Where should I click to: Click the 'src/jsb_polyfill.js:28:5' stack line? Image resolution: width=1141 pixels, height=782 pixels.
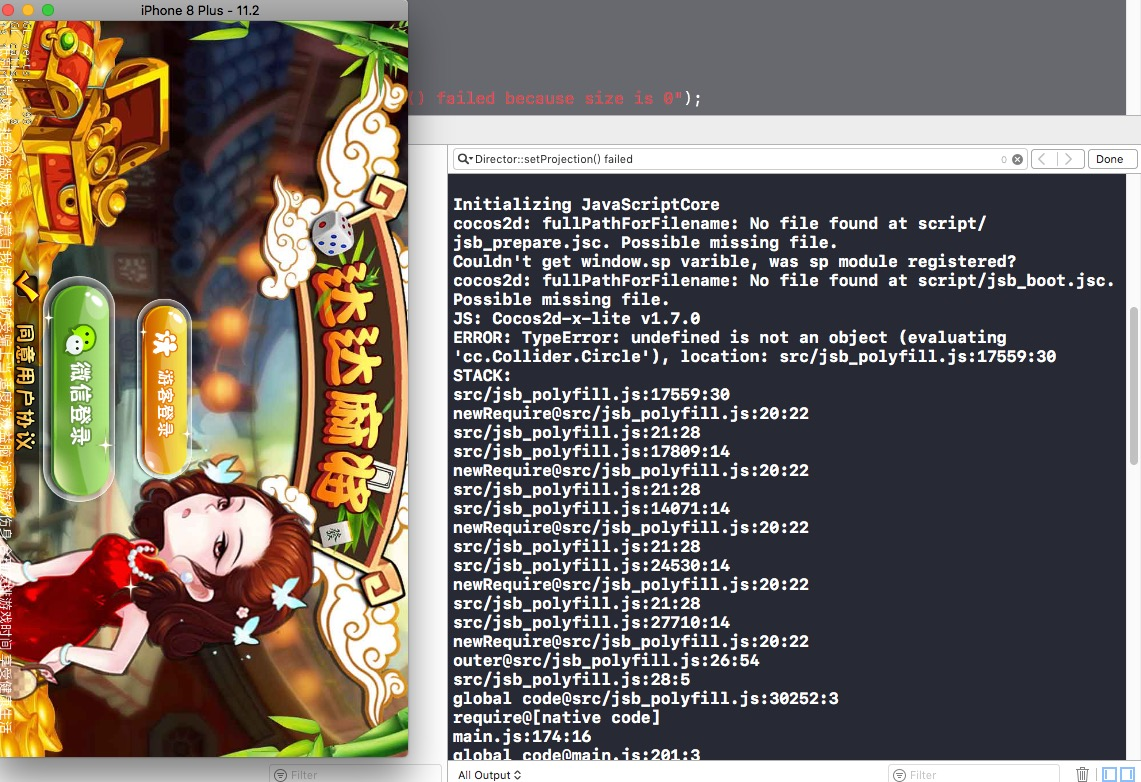coord(571,679)
